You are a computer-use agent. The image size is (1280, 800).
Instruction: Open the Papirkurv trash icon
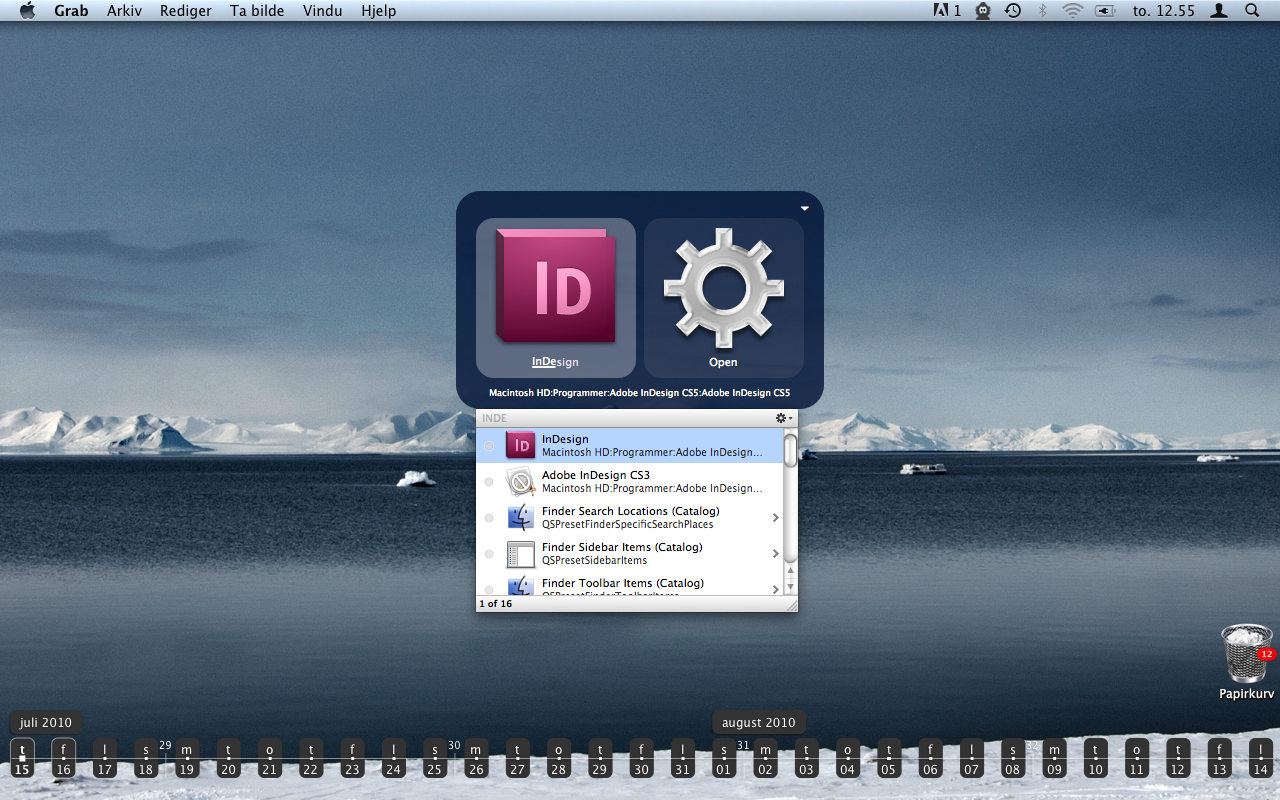pyautogui.click(x=1246, y=654)
